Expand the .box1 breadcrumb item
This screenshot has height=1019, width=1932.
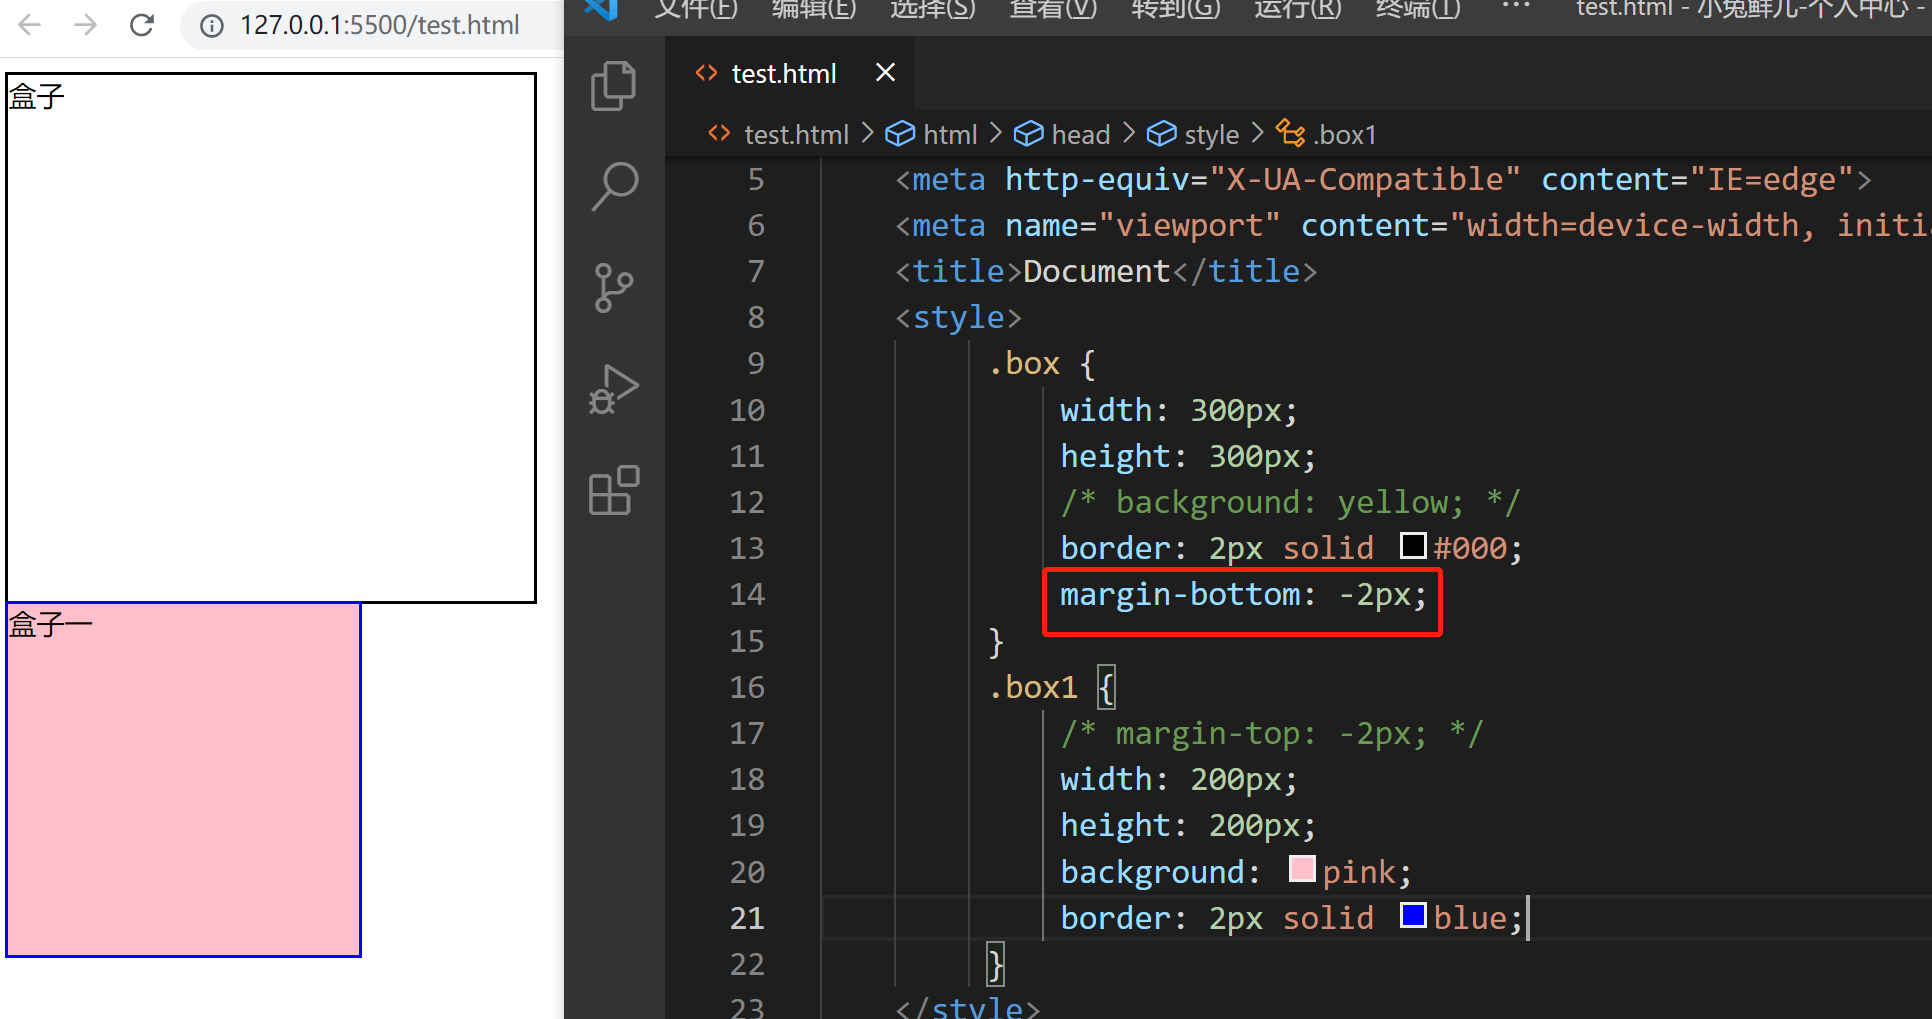coord(1346,133)
